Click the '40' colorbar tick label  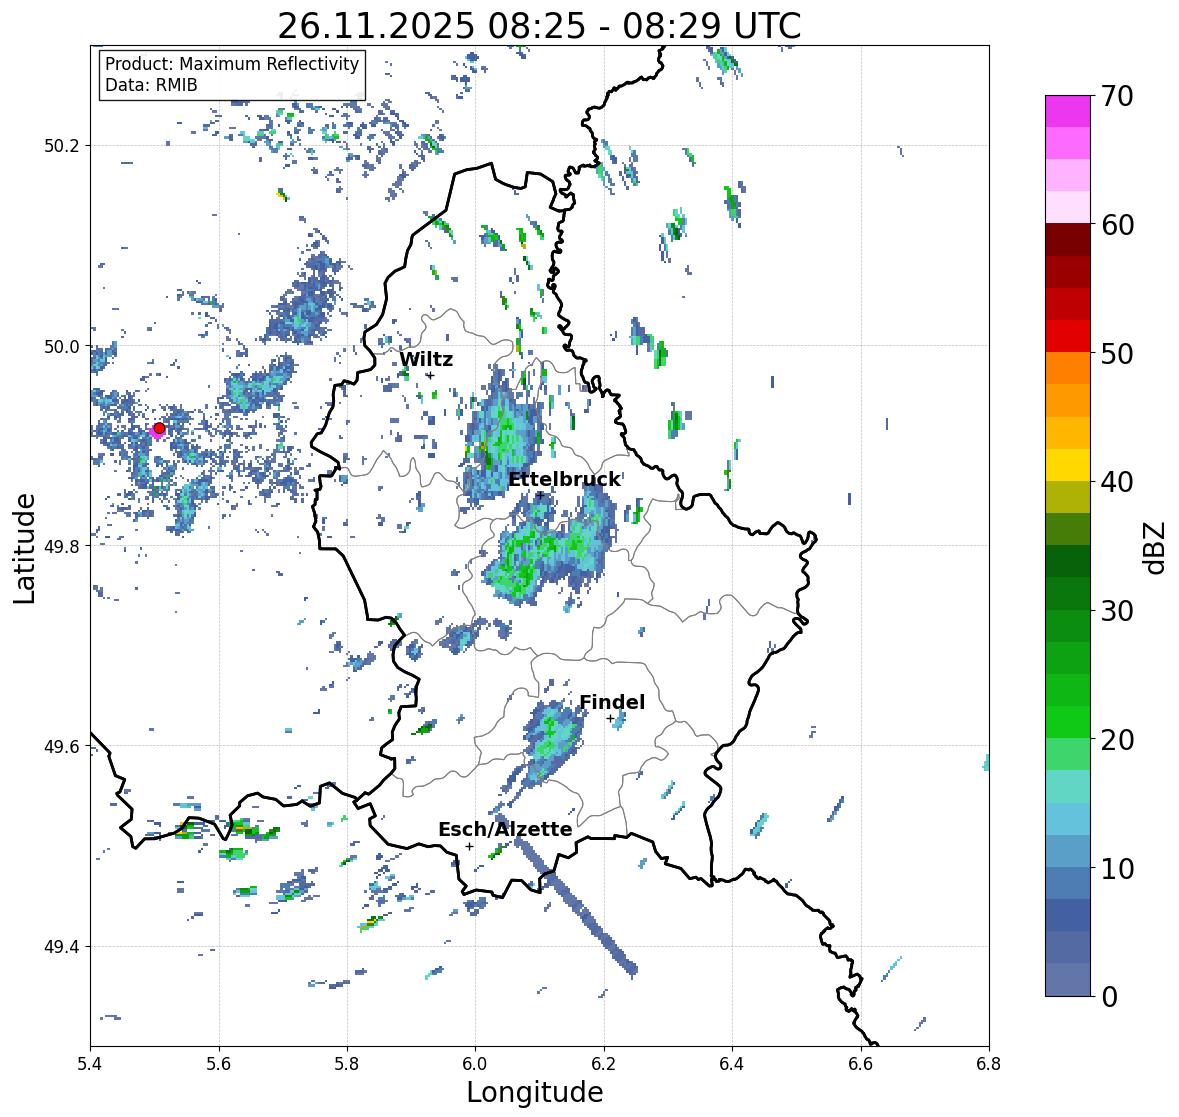point(1117,482)
